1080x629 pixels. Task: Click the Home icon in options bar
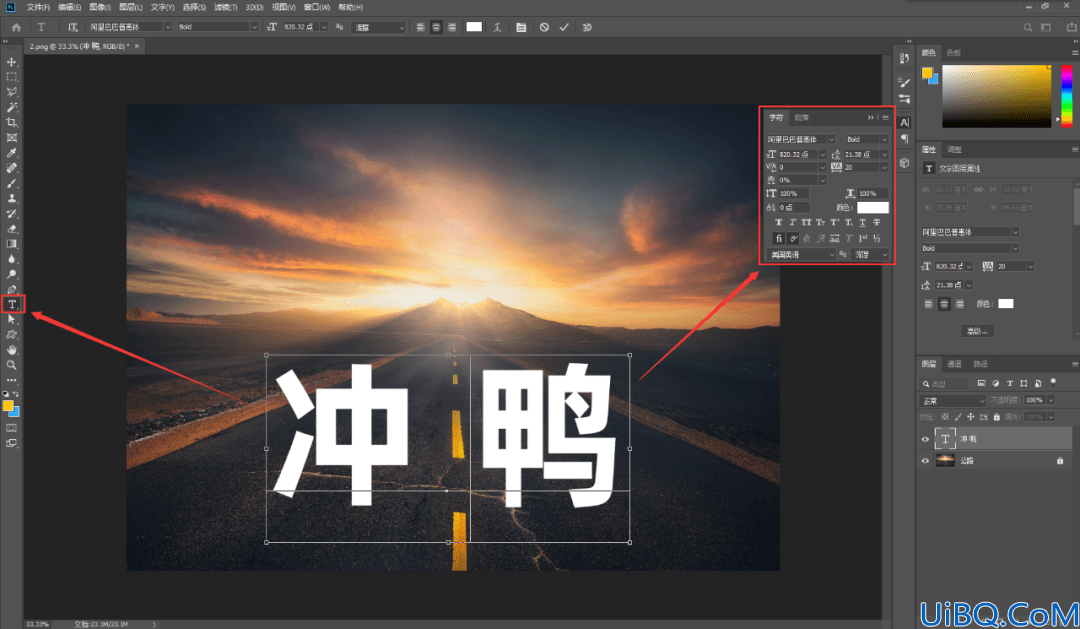17,28
